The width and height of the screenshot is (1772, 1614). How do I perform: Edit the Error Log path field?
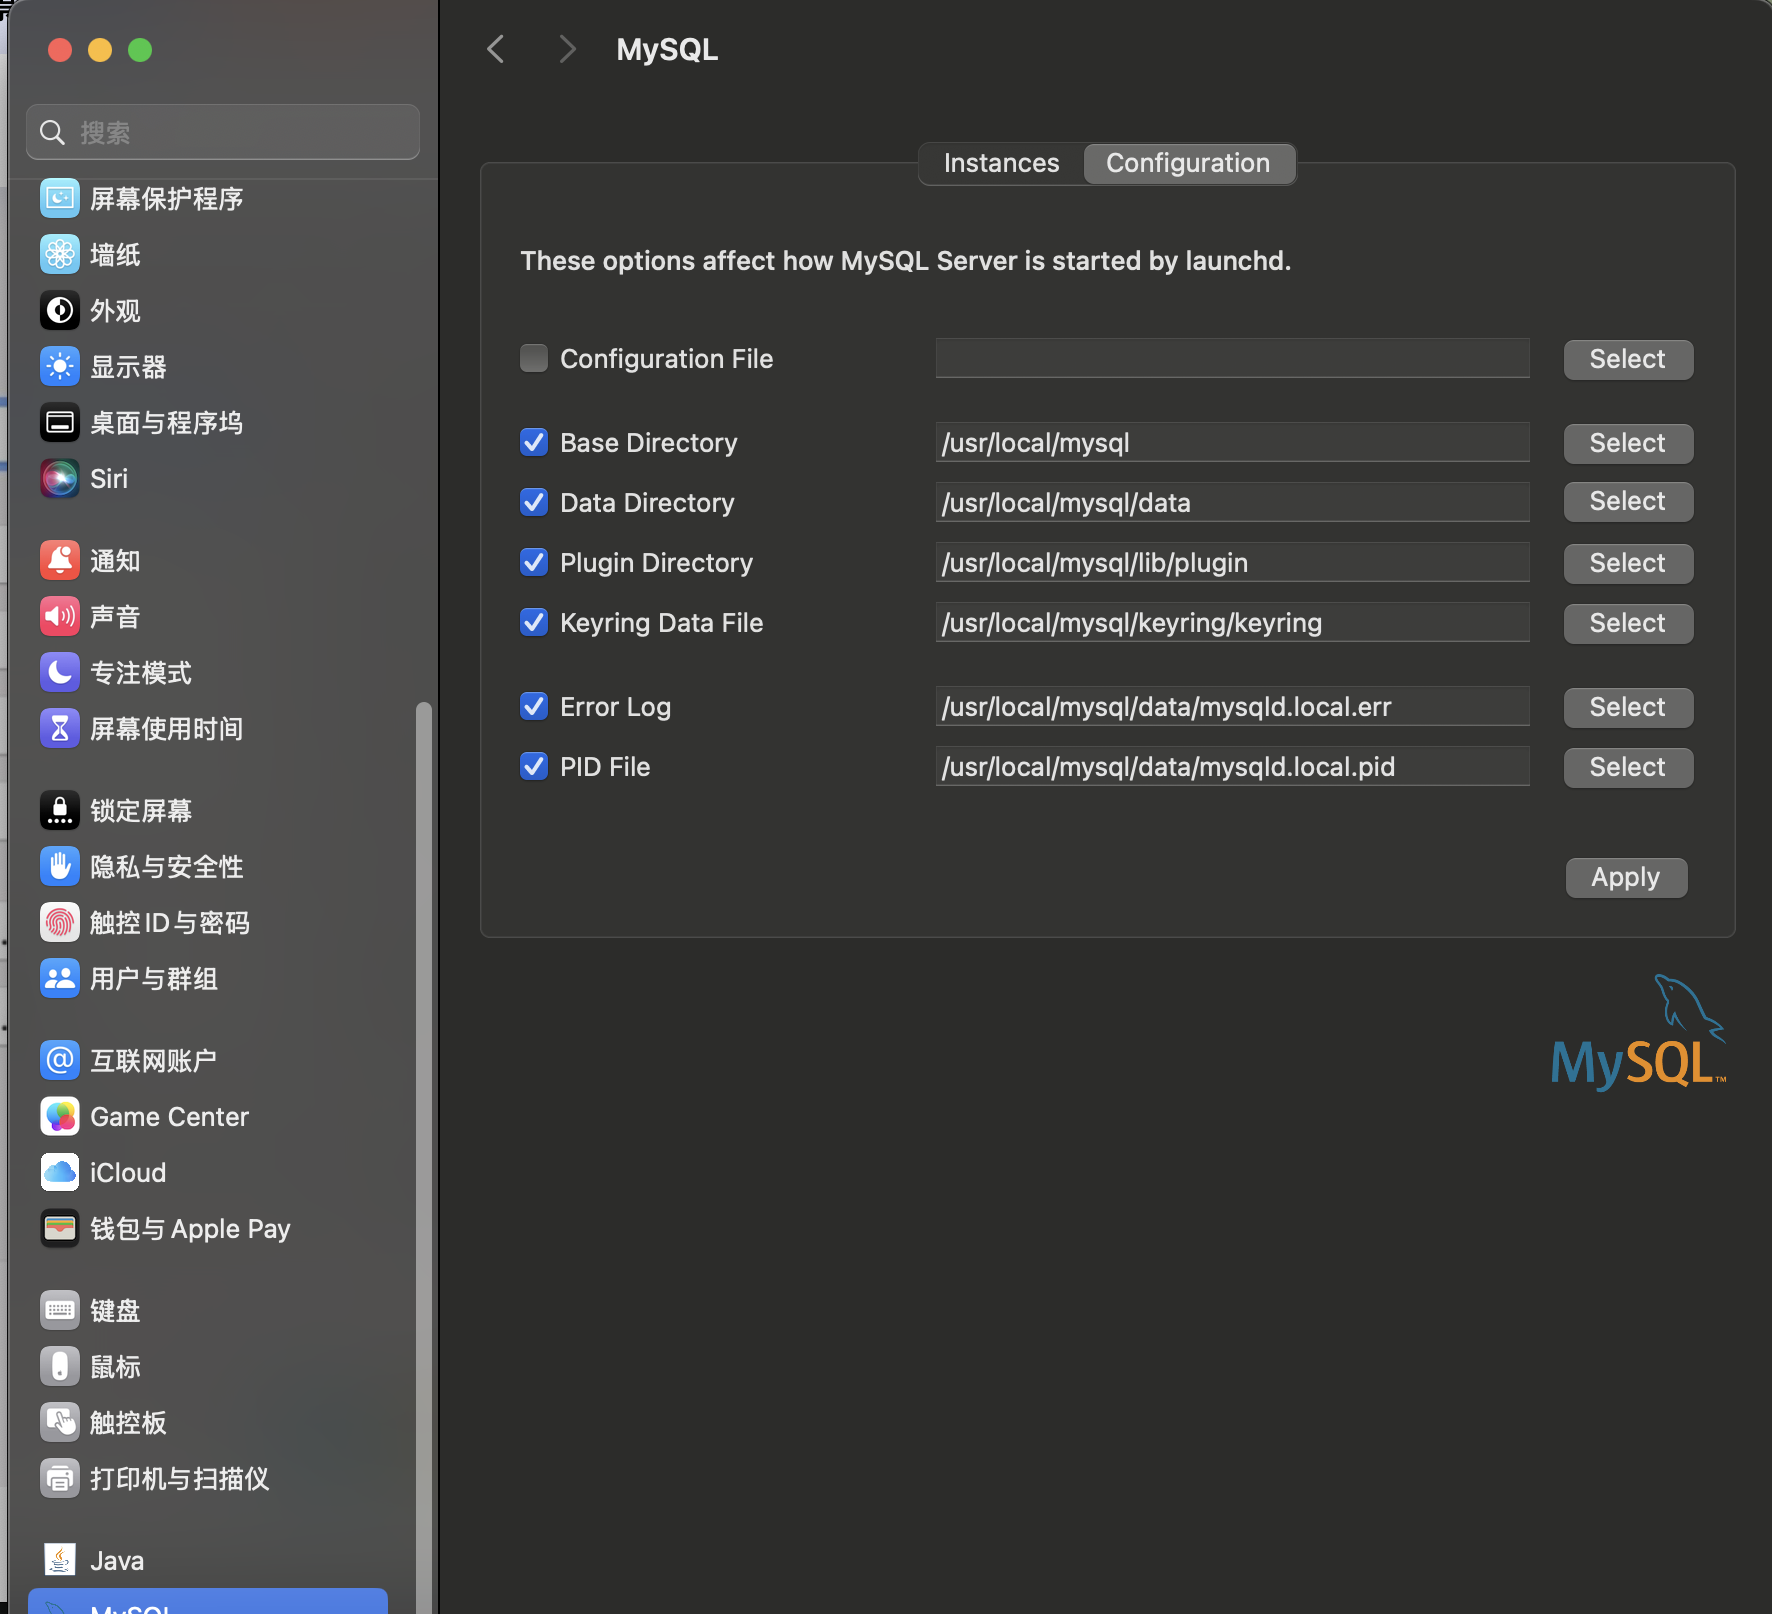[1232, 706]
